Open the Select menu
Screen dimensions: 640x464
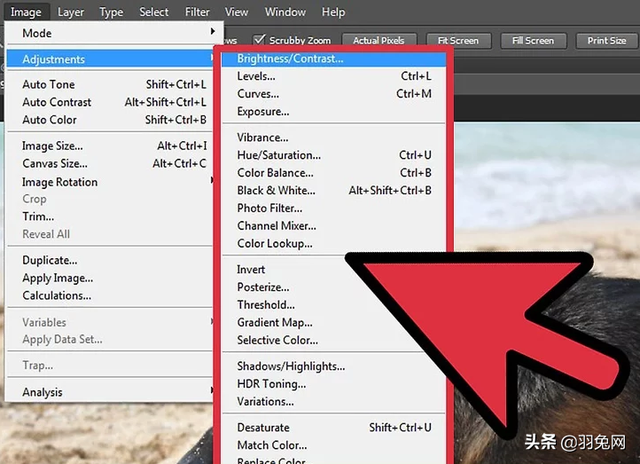(x=154, y=12)
